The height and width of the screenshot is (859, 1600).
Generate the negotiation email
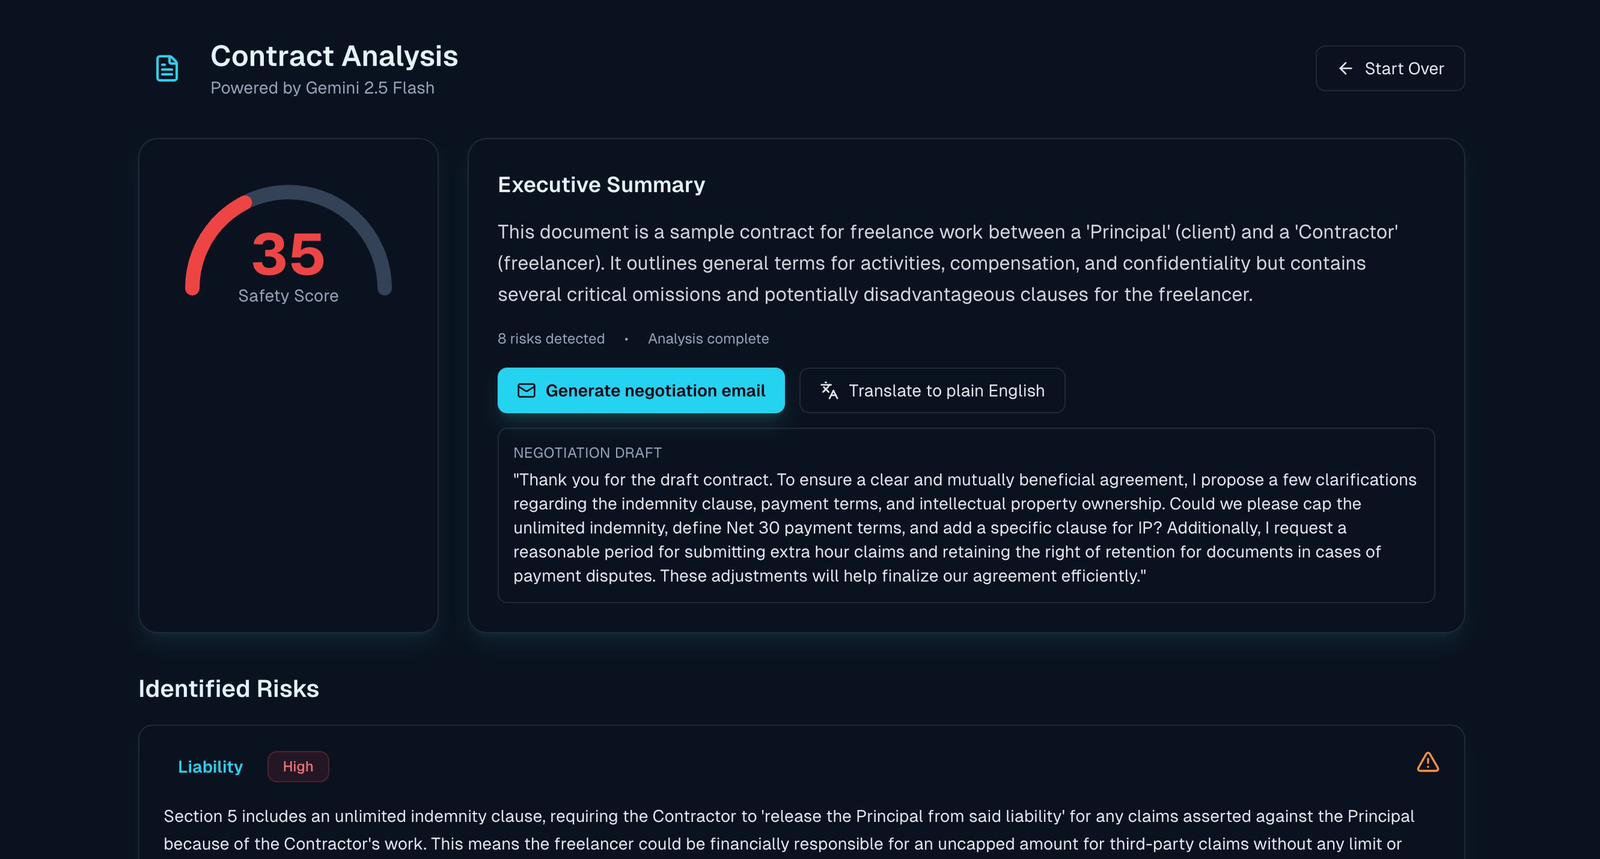pyautogui.click(x=641, y=391)
